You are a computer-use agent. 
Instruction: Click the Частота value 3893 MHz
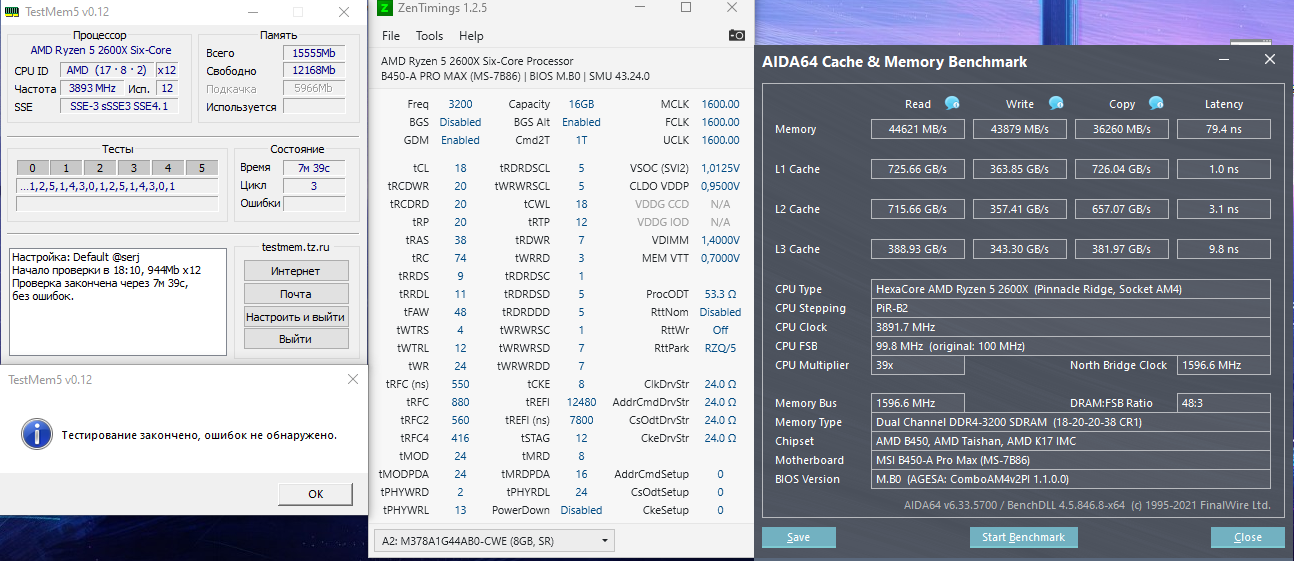[x=92, y=88]
